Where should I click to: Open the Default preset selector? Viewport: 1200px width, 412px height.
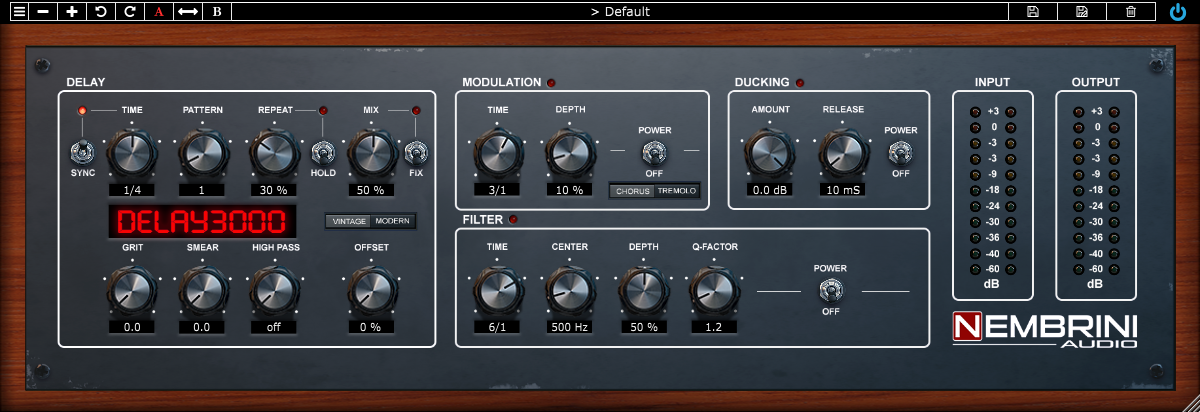click(620, 12)
